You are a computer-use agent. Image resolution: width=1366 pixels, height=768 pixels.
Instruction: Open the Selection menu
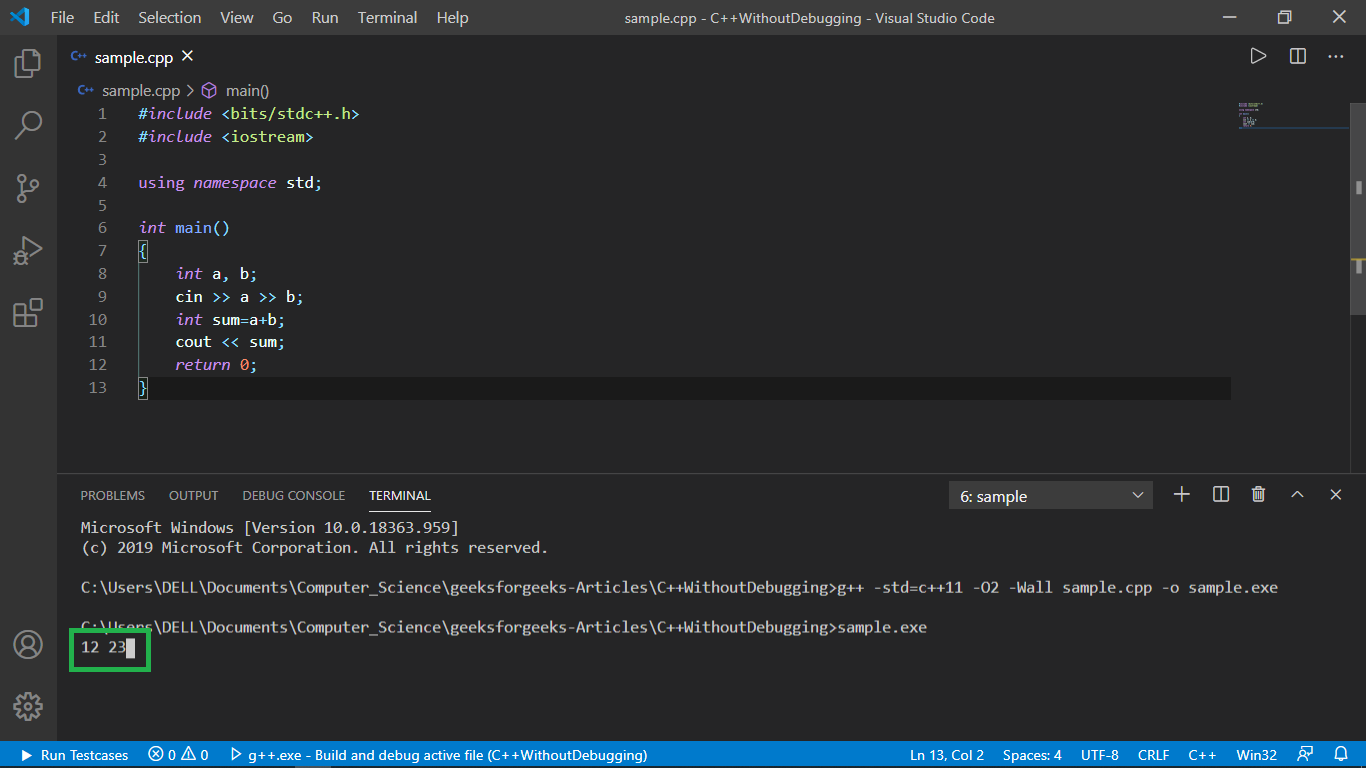tap(170, 18)
